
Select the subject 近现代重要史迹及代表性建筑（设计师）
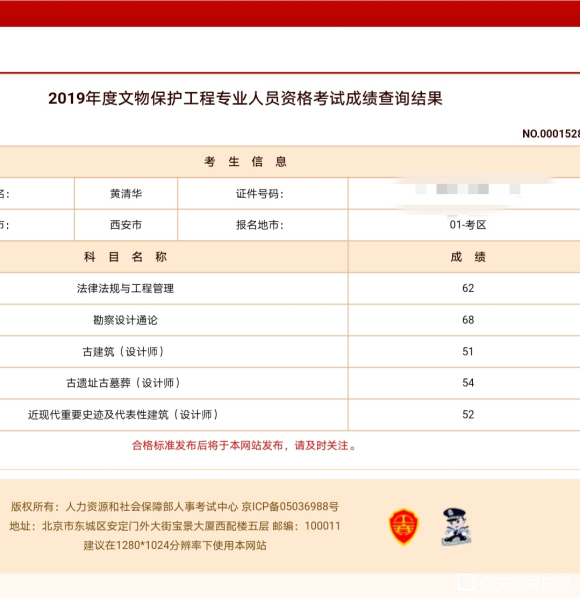(123, 415)
